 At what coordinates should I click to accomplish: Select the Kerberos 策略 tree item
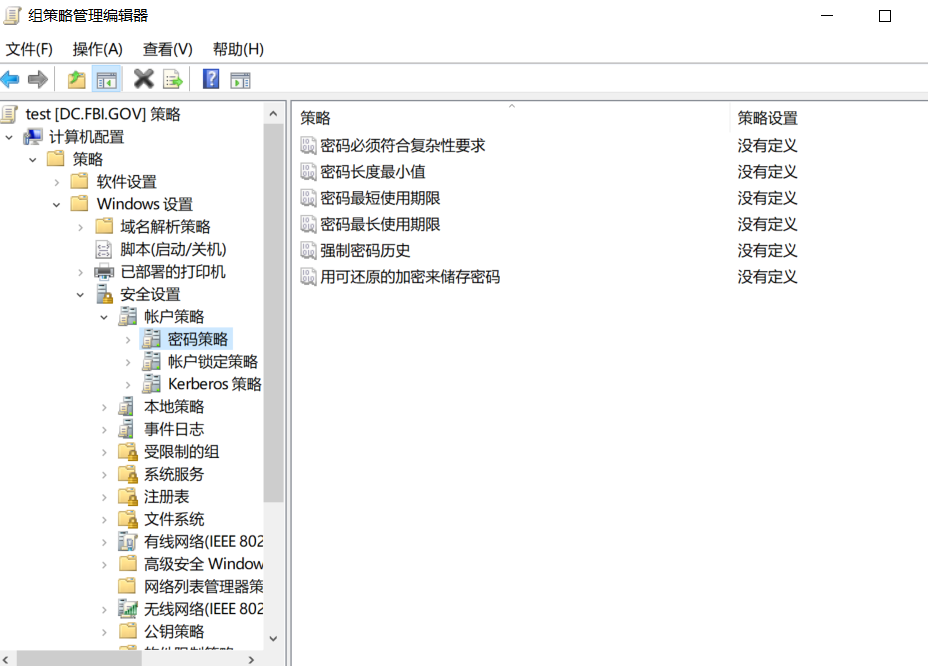click(x=214, y=384)
